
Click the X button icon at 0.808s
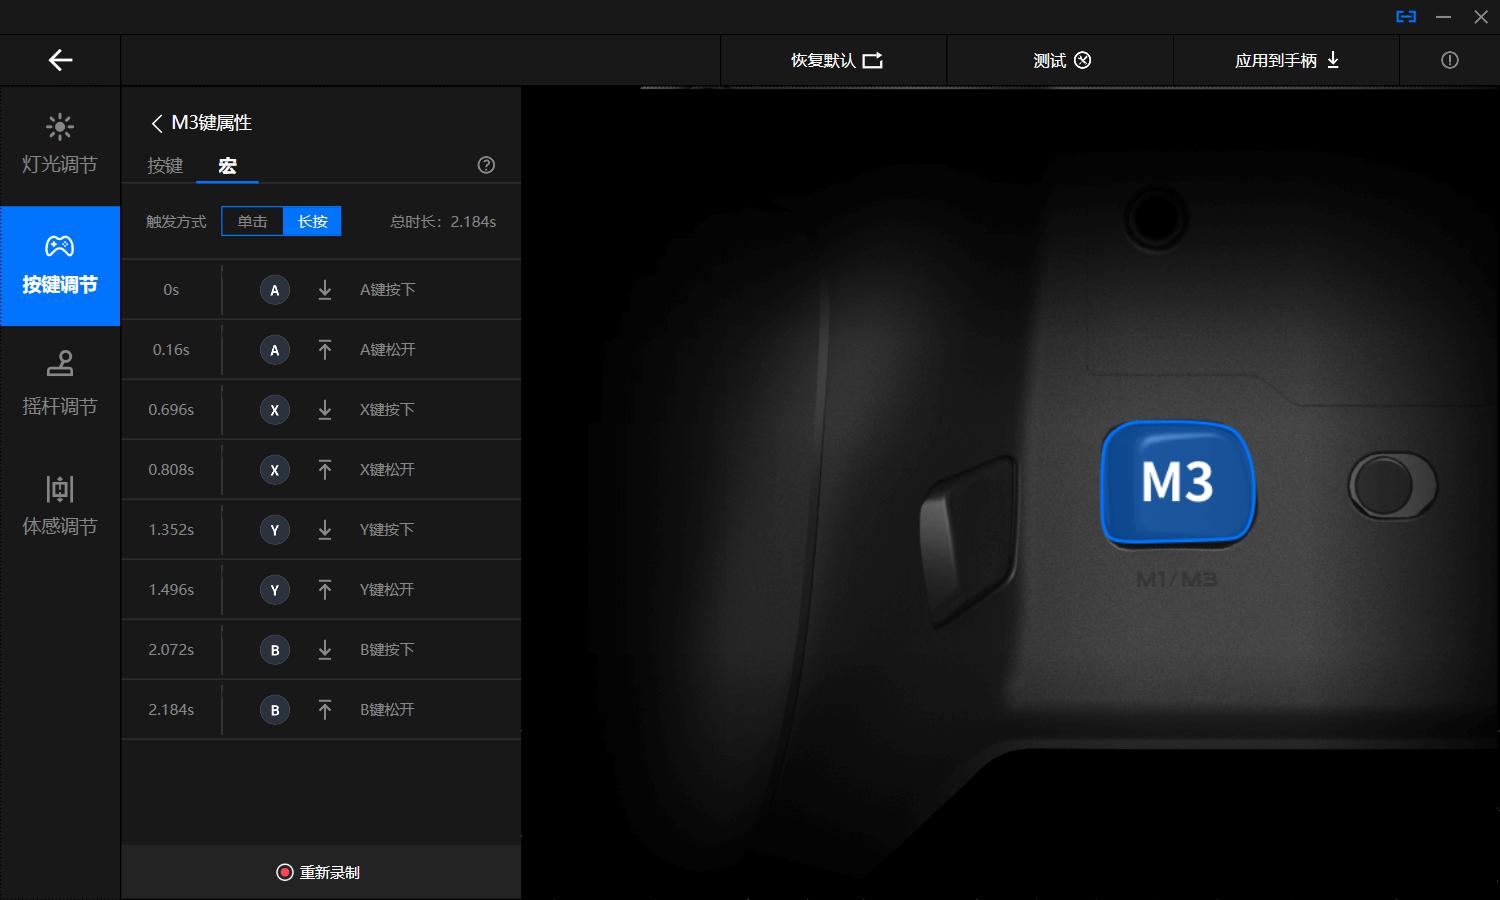275,470
